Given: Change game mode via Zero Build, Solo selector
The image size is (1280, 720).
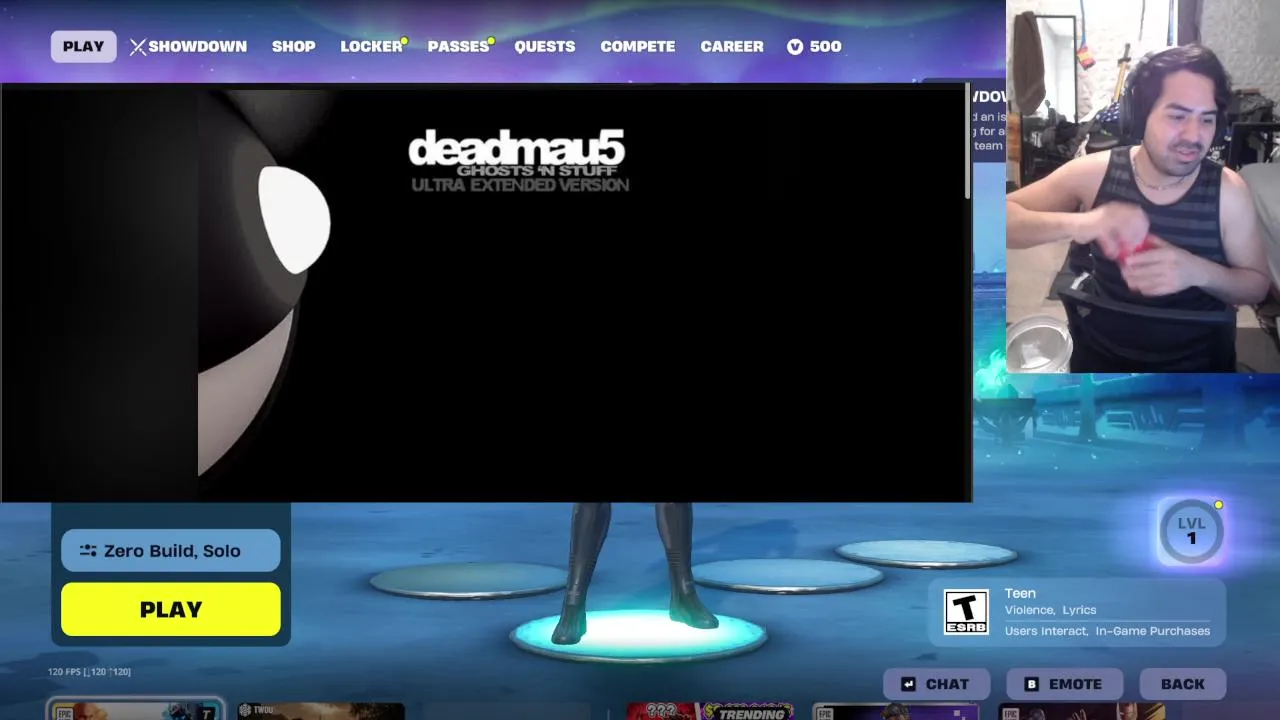Looking at the screenshot, I should (171, 551).
